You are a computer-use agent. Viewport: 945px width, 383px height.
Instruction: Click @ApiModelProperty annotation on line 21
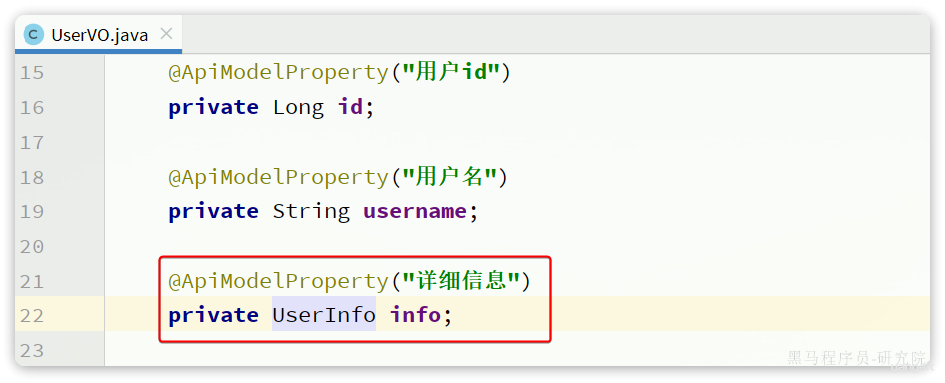(x=278, y=281)
